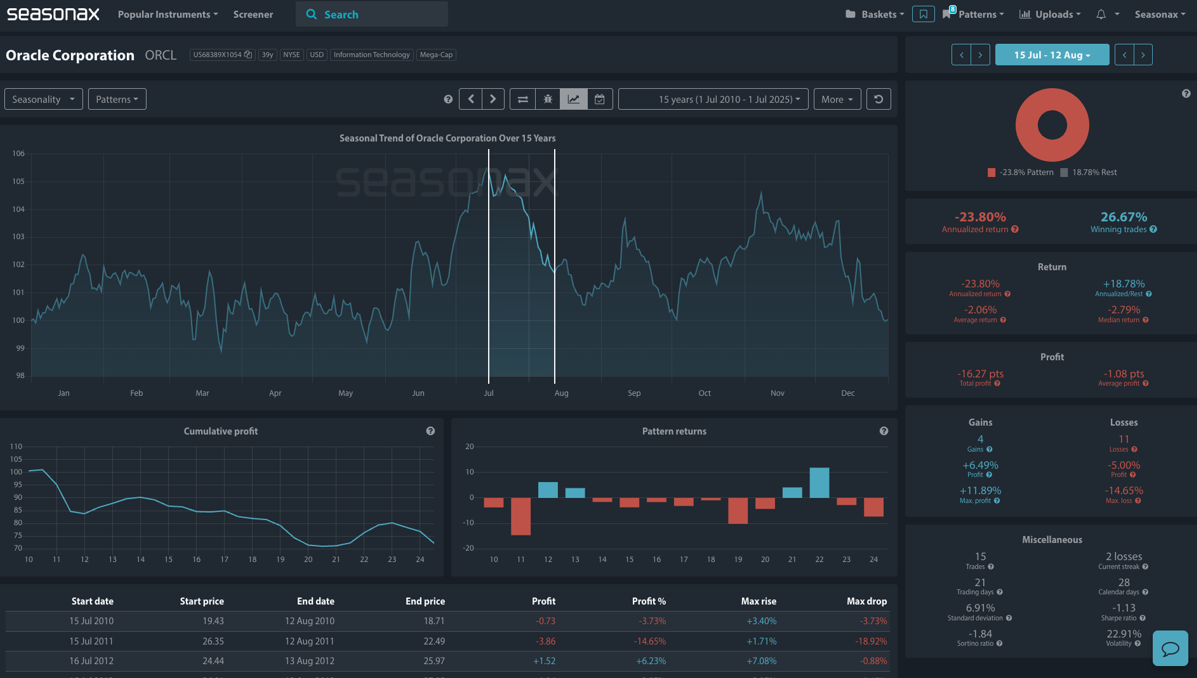Click into the Search field
Image resolution: width=1197 pixels, height=678 pixels.
372,15
